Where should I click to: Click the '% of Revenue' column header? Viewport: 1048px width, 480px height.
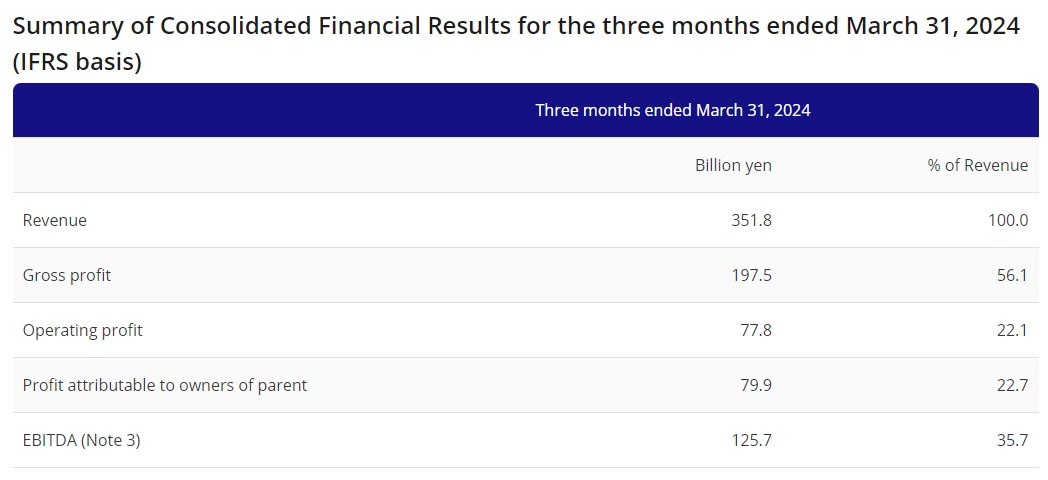[977, 165]
